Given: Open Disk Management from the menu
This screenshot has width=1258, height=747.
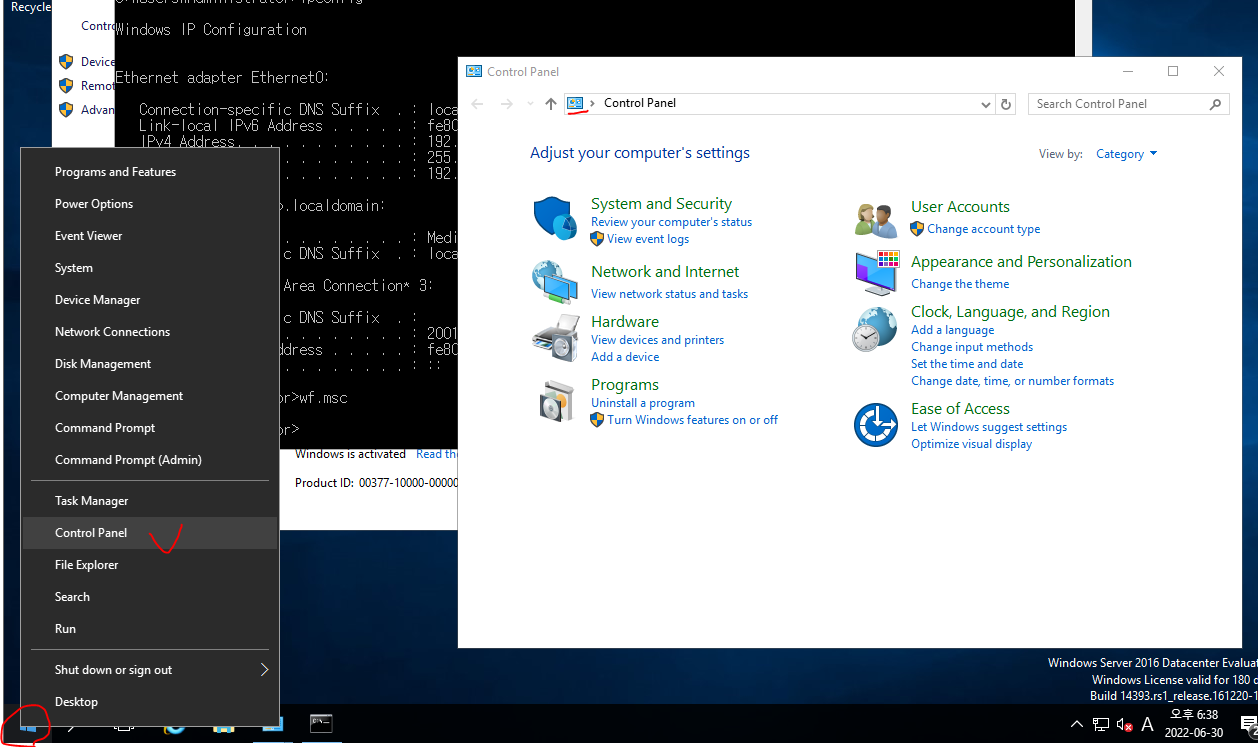Looking at the screenshot, I should pos(150,364).
